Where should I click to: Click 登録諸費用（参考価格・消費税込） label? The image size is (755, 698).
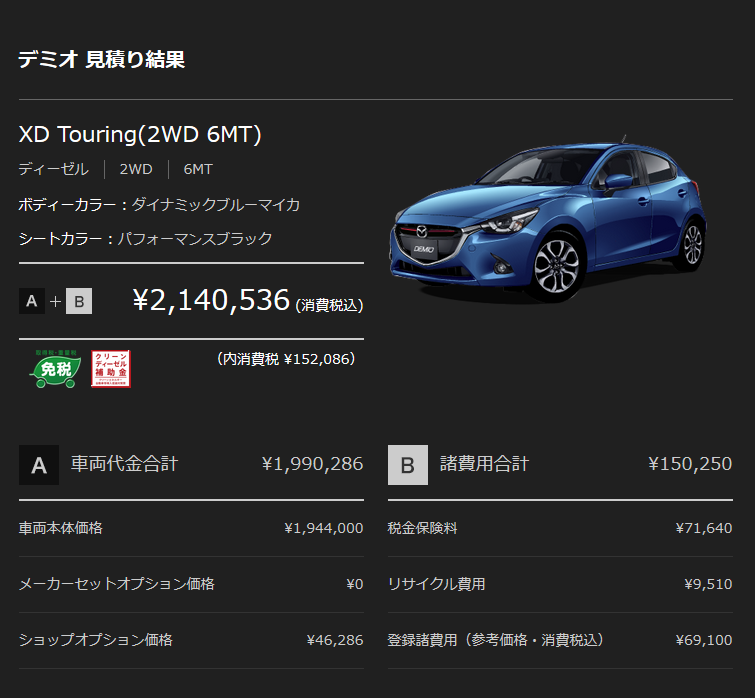(x=496, y=640)
